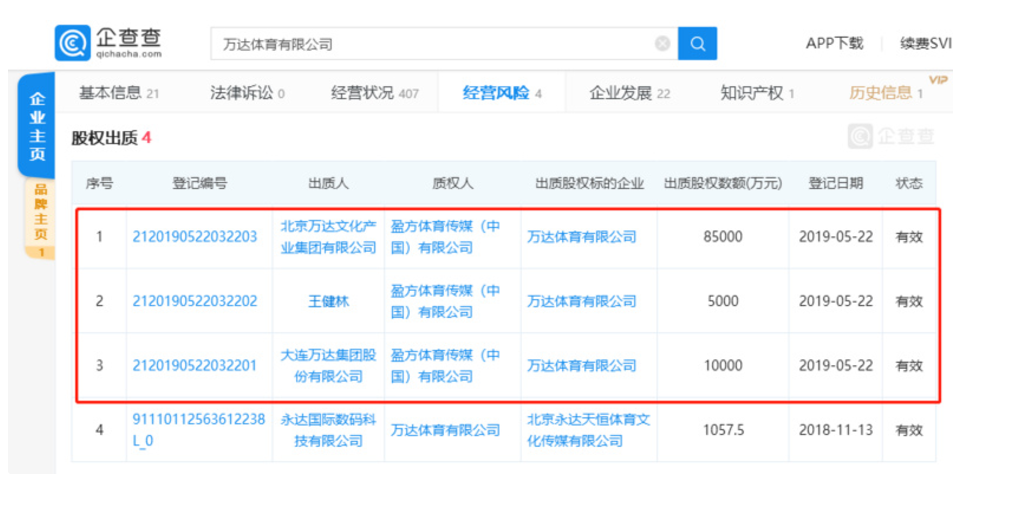
Task: Clear the search box with the X icon
Action: pos(662,44)
